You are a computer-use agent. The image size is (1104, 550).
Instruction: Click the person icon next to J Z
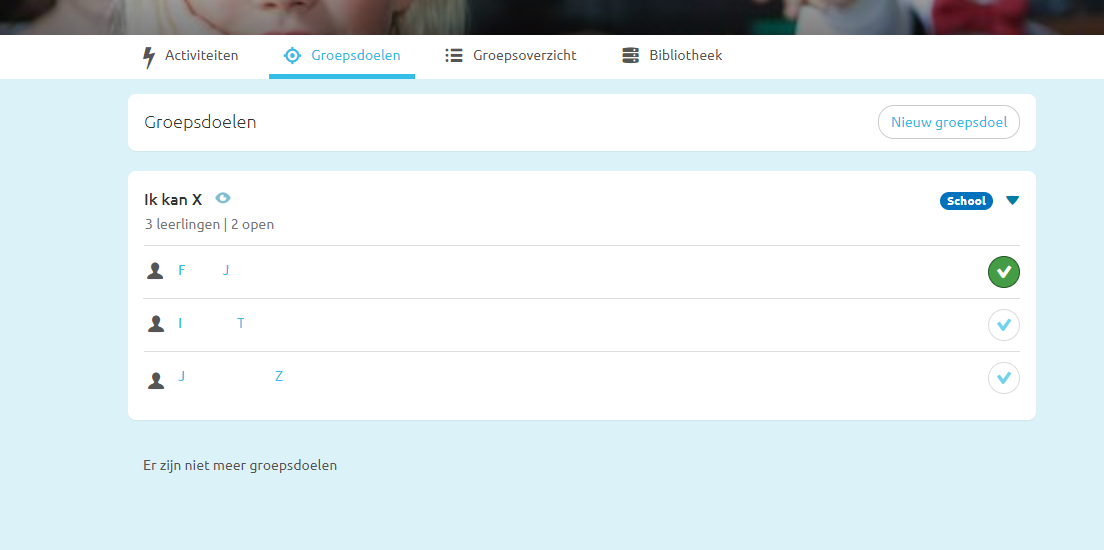(155, 380)
